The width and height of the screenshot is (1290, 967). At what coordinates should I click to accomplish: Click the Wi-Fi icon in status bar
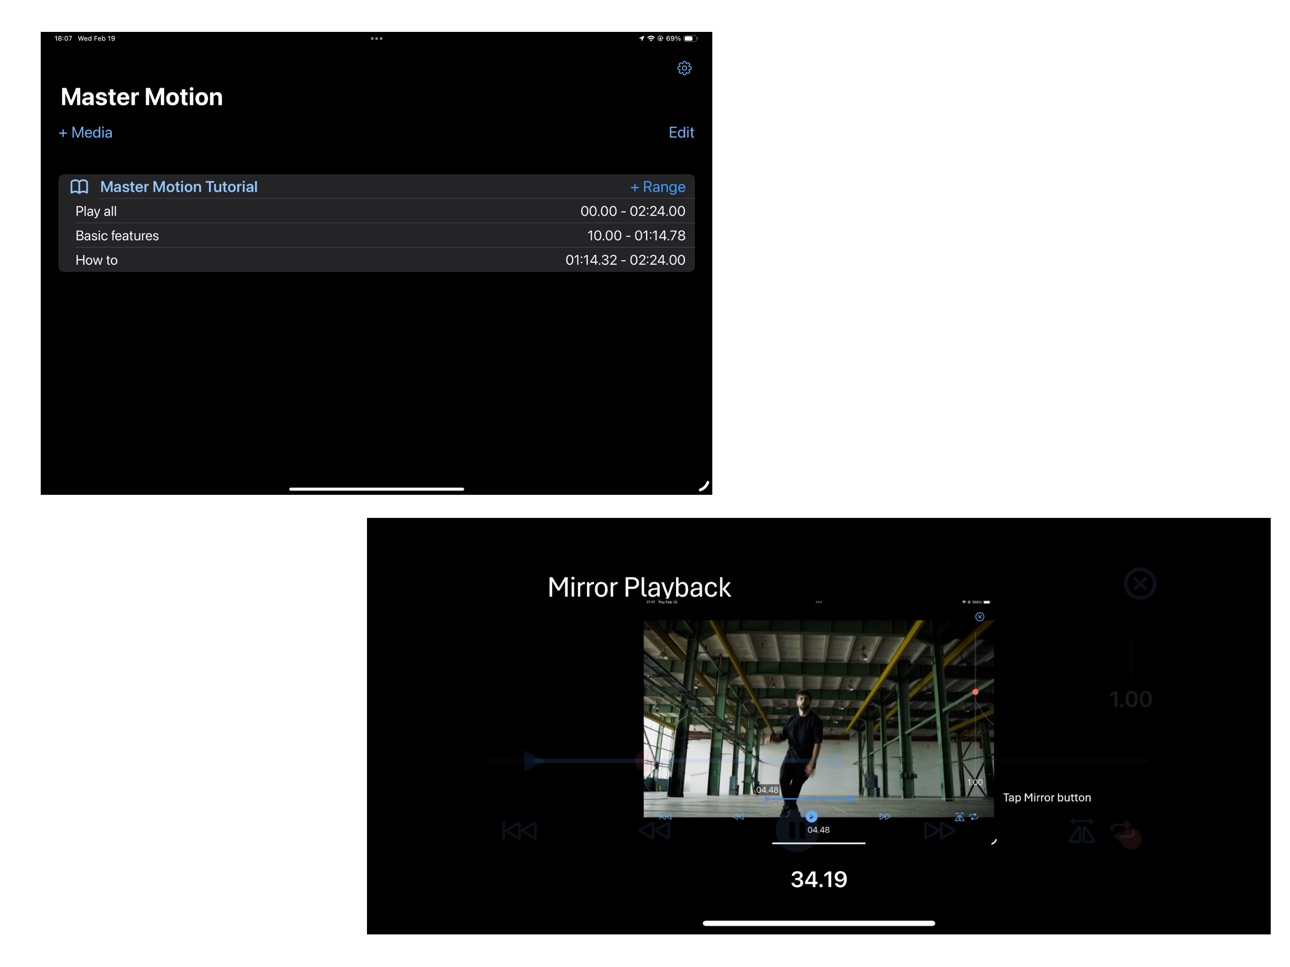click(651, 38)
